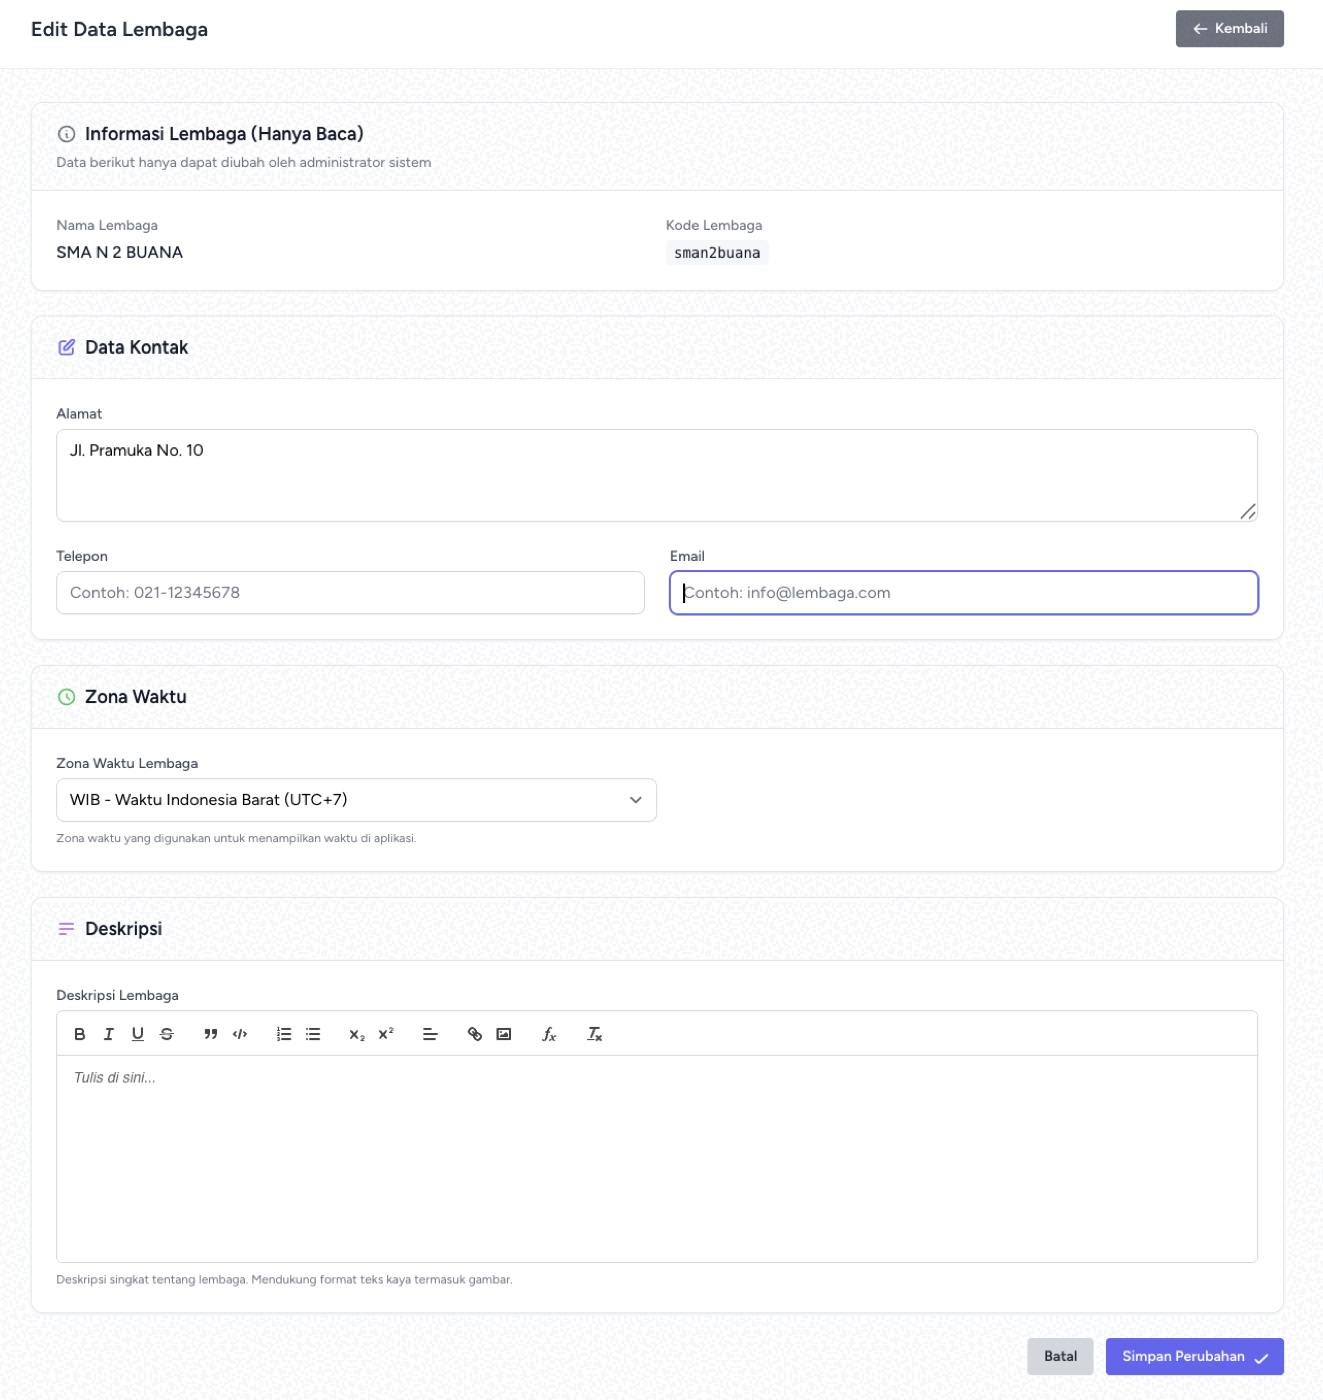
Task: Click the Kembali back button
Action: (x=1229, y=29)
